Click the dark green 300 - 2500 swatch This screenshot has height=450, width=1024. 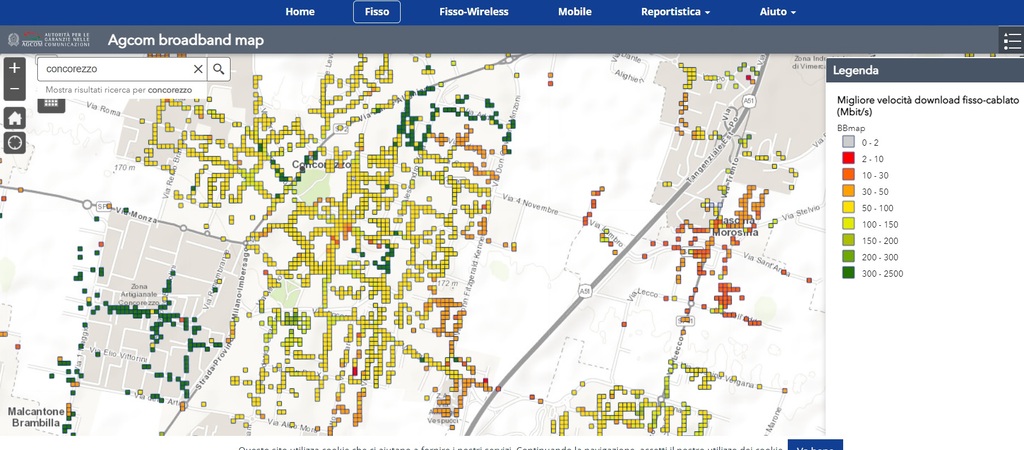(848, 273)
